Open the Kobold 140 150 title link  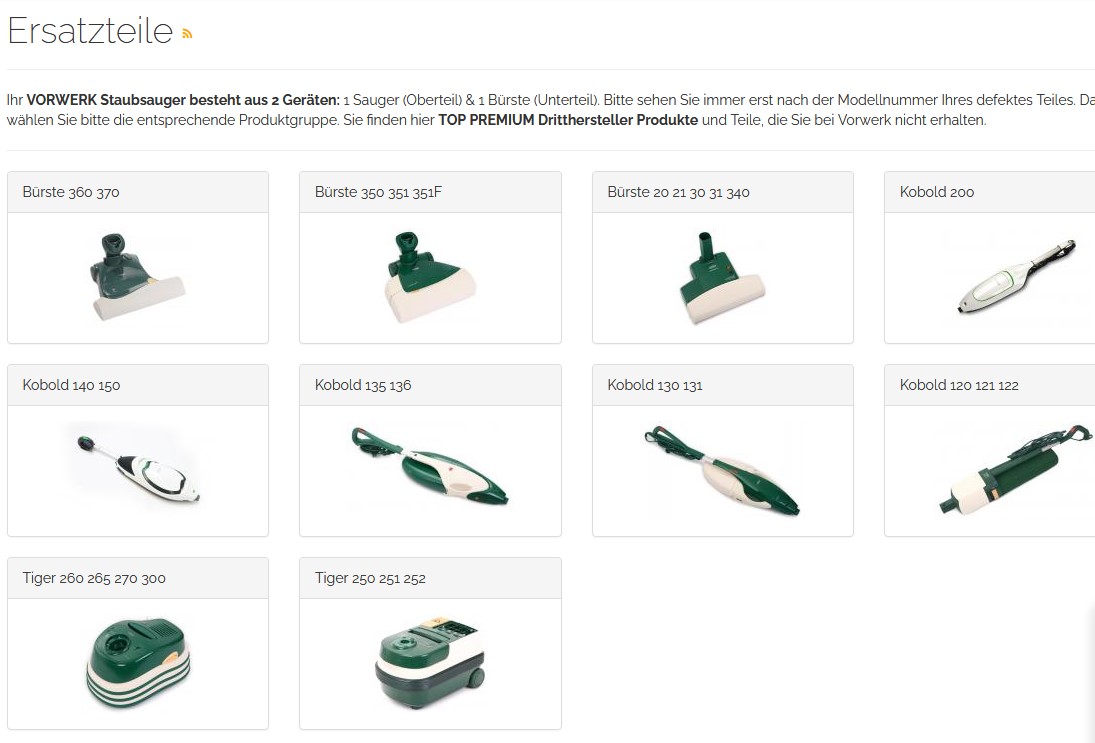[x=71, y=385]
